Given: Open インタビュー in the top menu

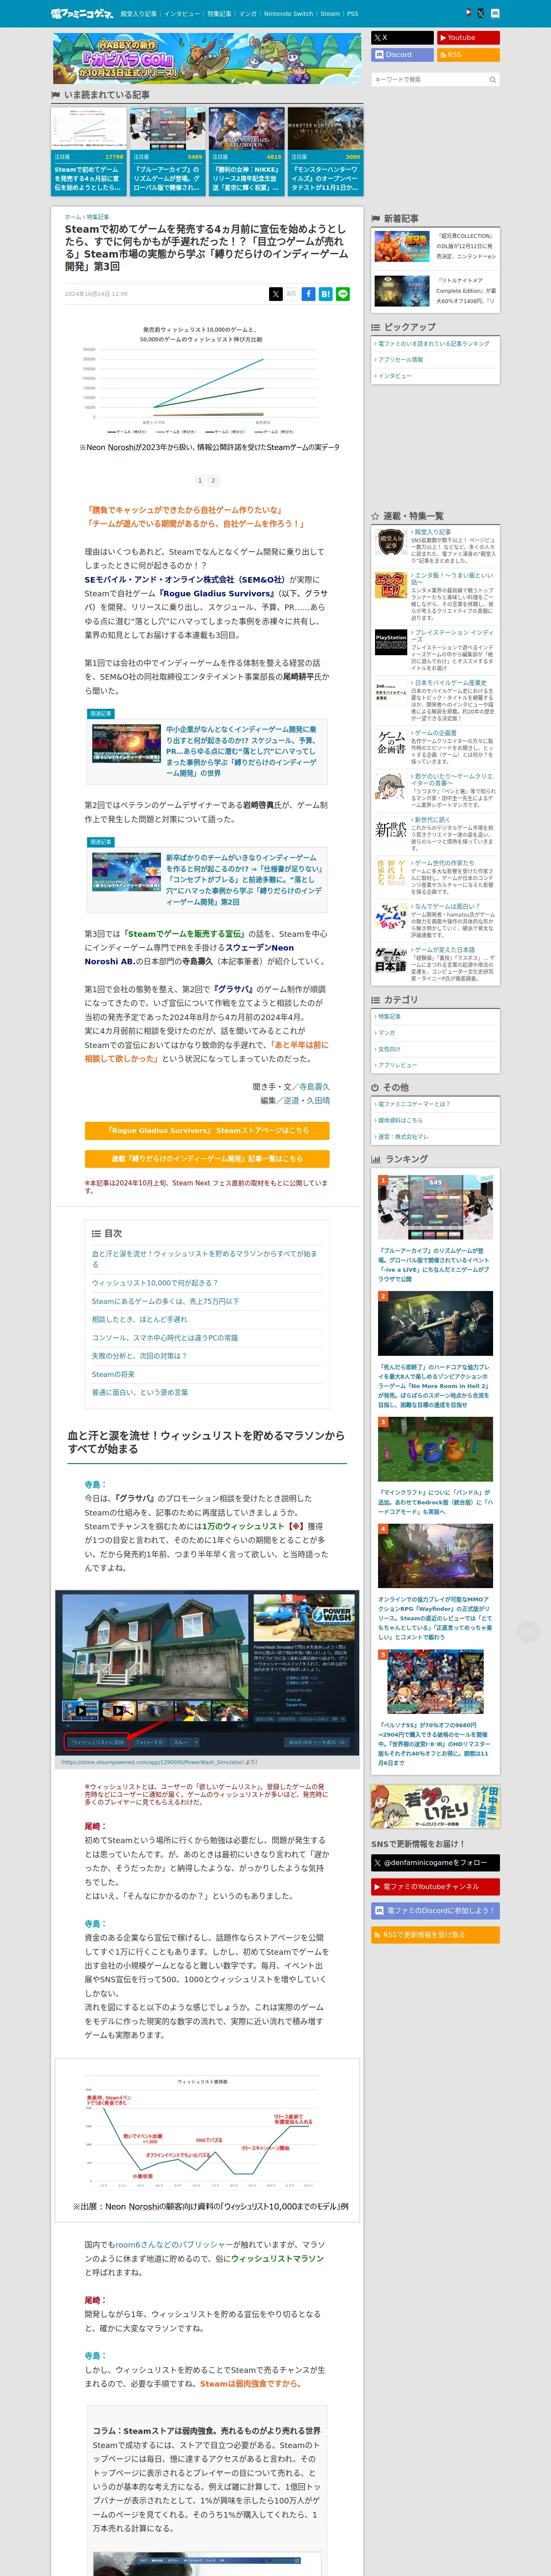Looking at the screenshot, I should point(182,14).
